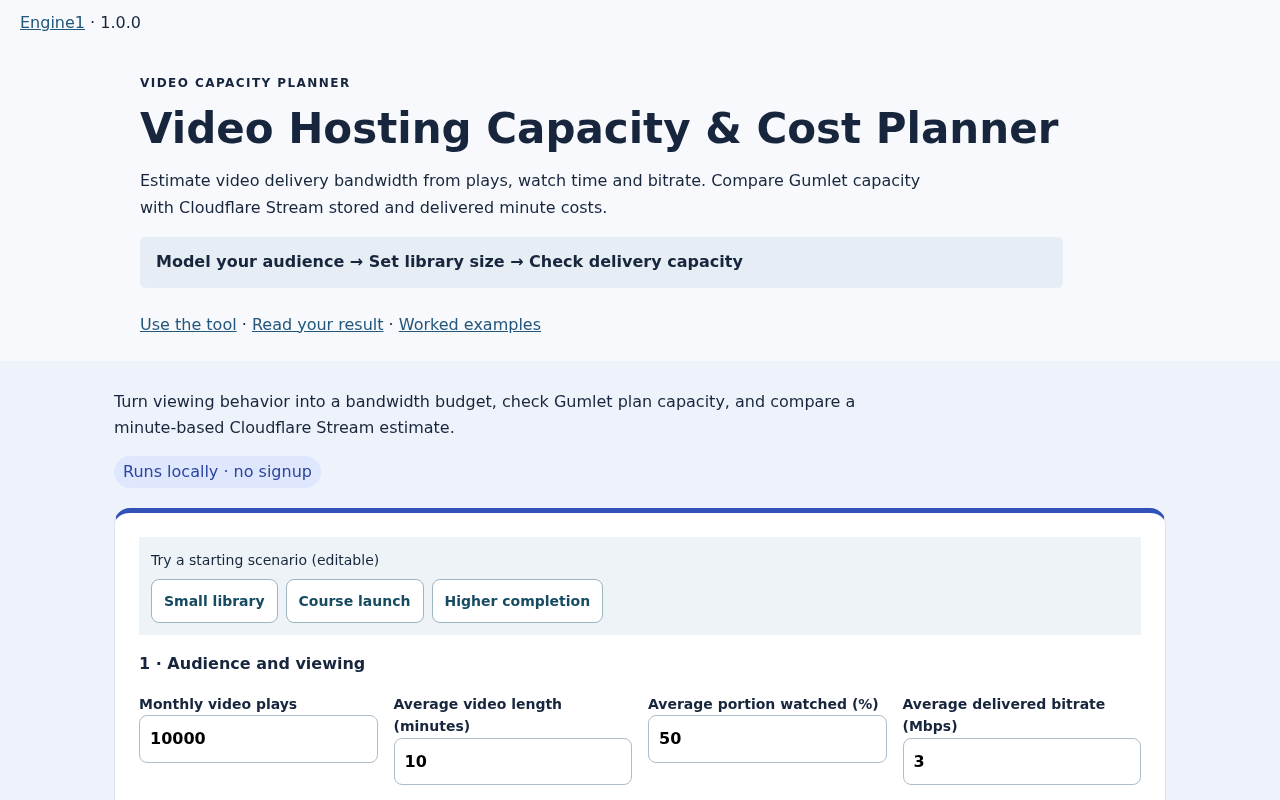Click the 'Average portion watched (%)' label
This screenshot has height=800, width=1280.
click(763, 704)
